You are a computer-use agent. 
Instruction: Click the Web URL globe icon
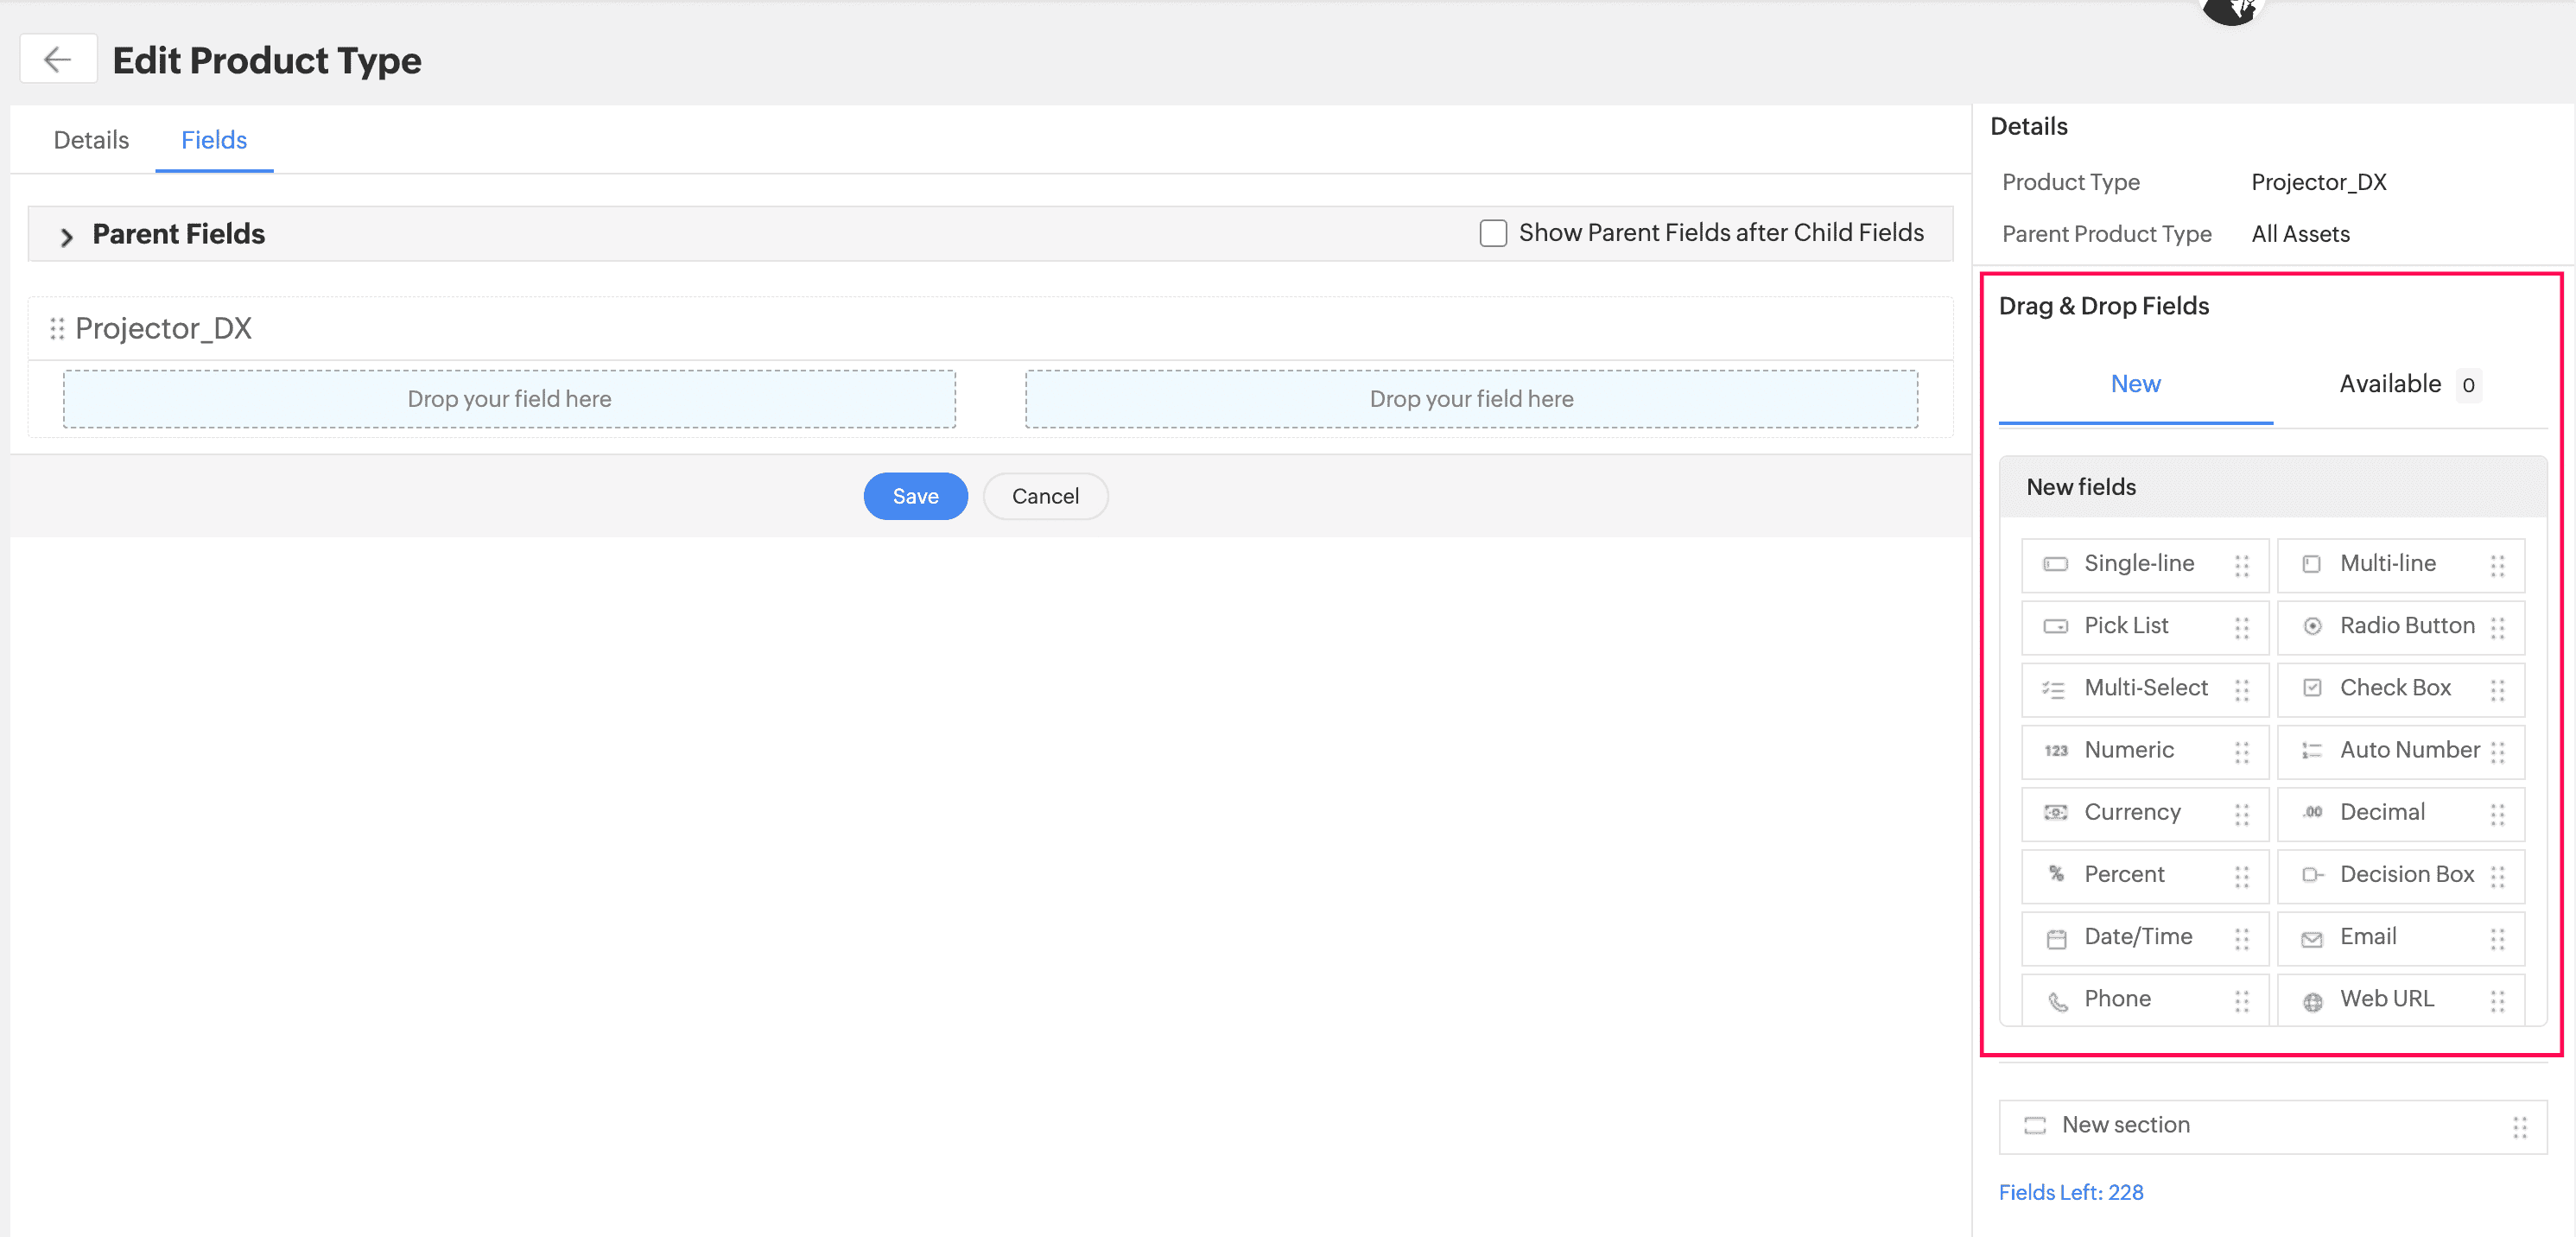coord(2312,1001)
